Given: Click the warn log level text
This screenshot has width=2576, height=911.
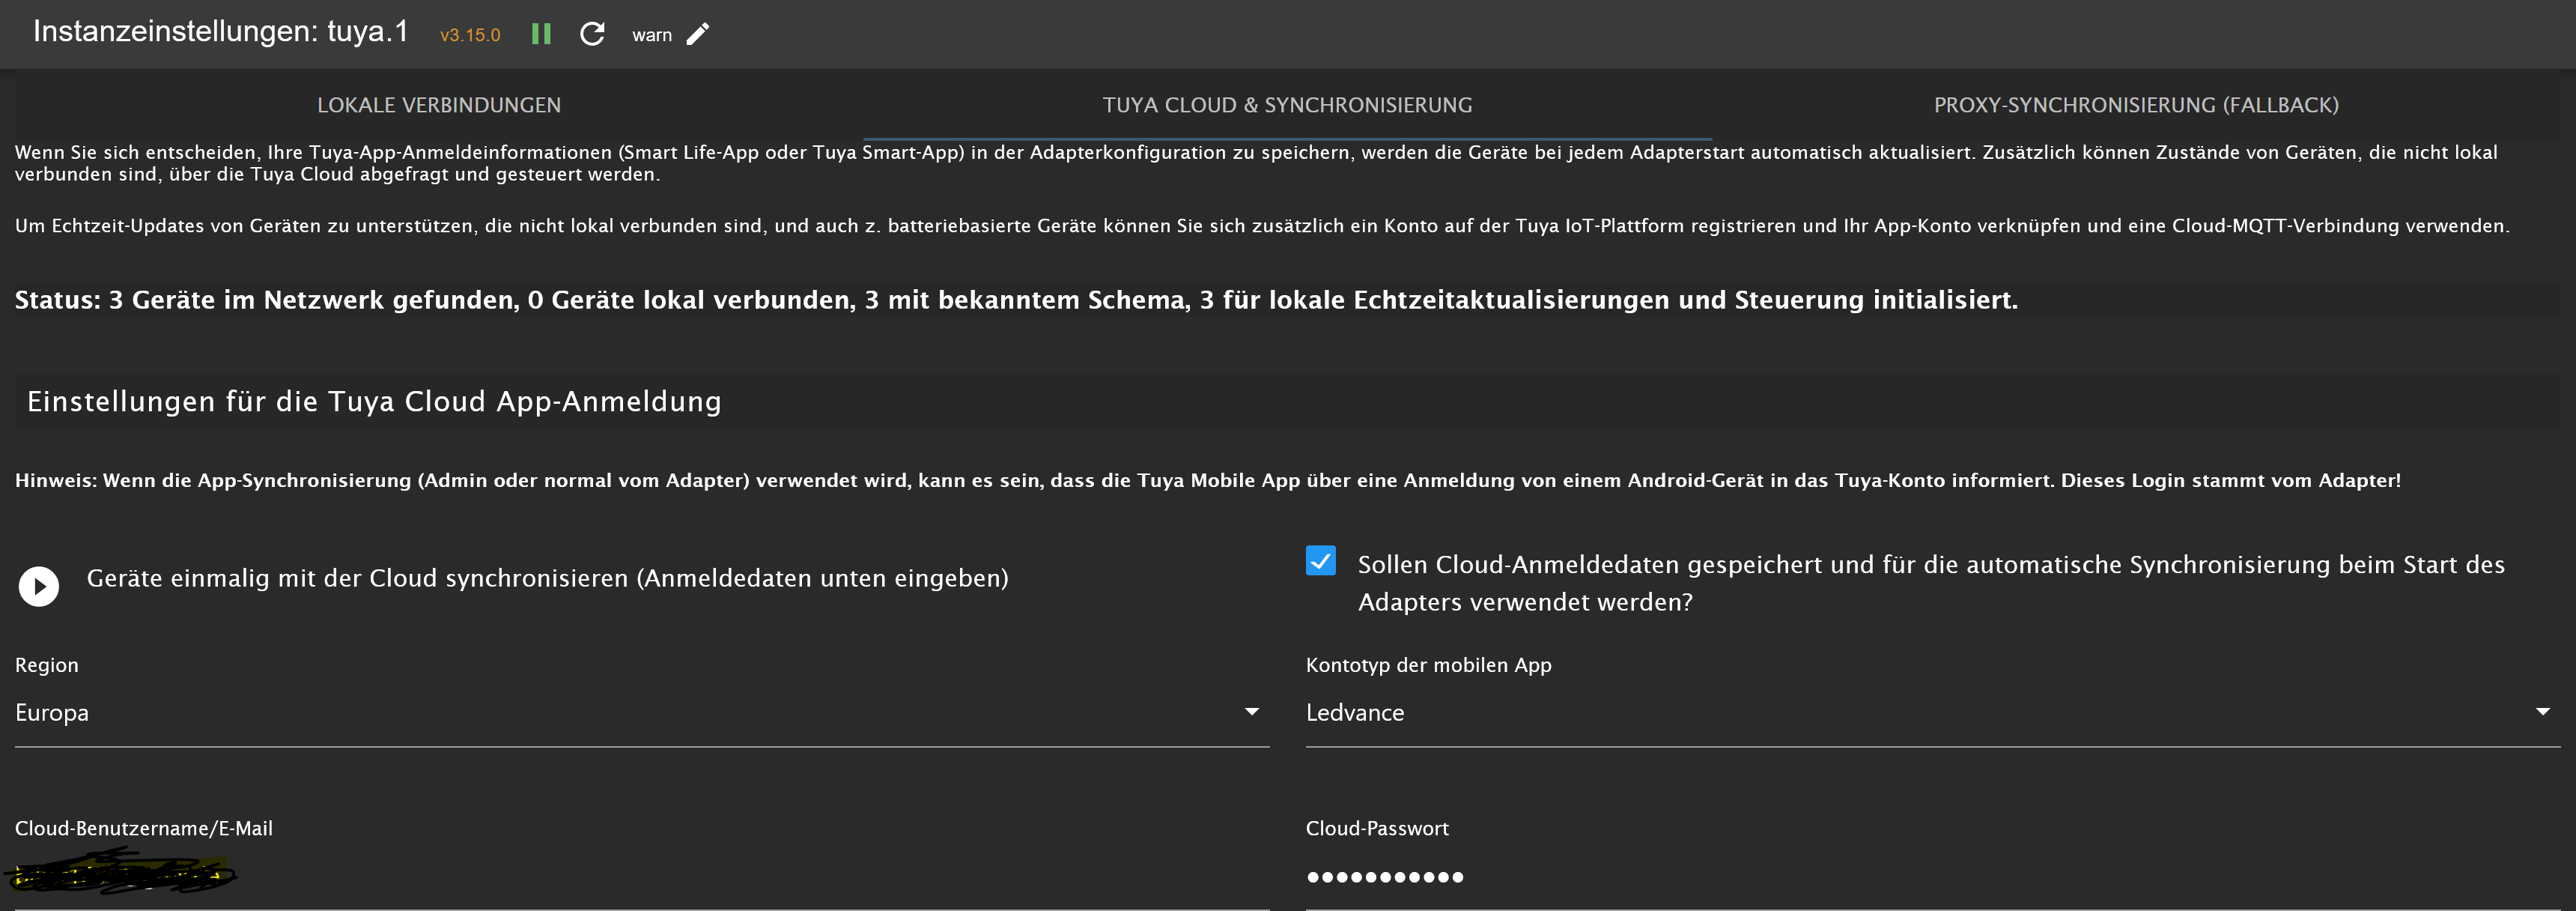Looking at the screenshot, I should [652, 35].
